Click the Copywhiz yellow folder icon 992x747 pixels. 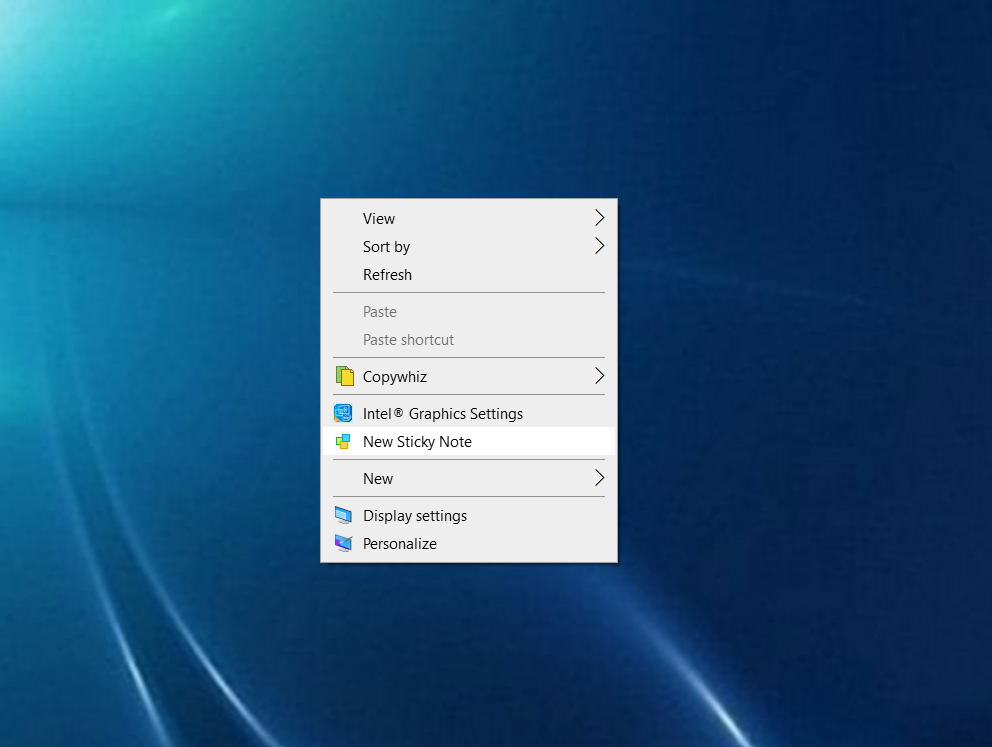(x=344, y=377)
